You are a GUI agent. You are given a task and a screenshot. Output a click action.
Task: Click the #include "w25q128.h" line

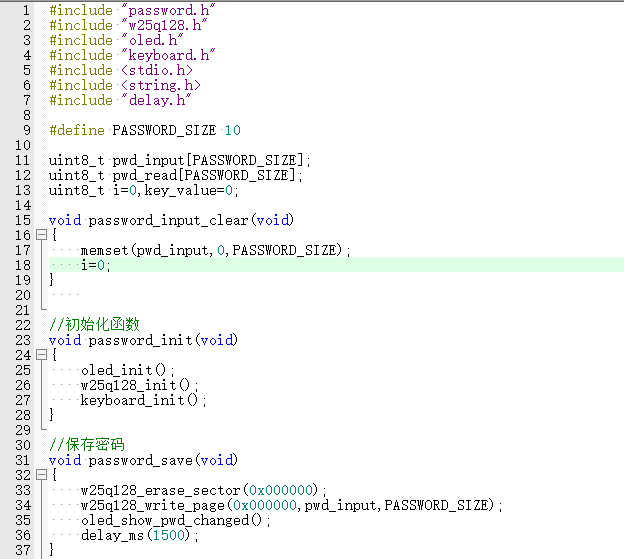[128, 25]
